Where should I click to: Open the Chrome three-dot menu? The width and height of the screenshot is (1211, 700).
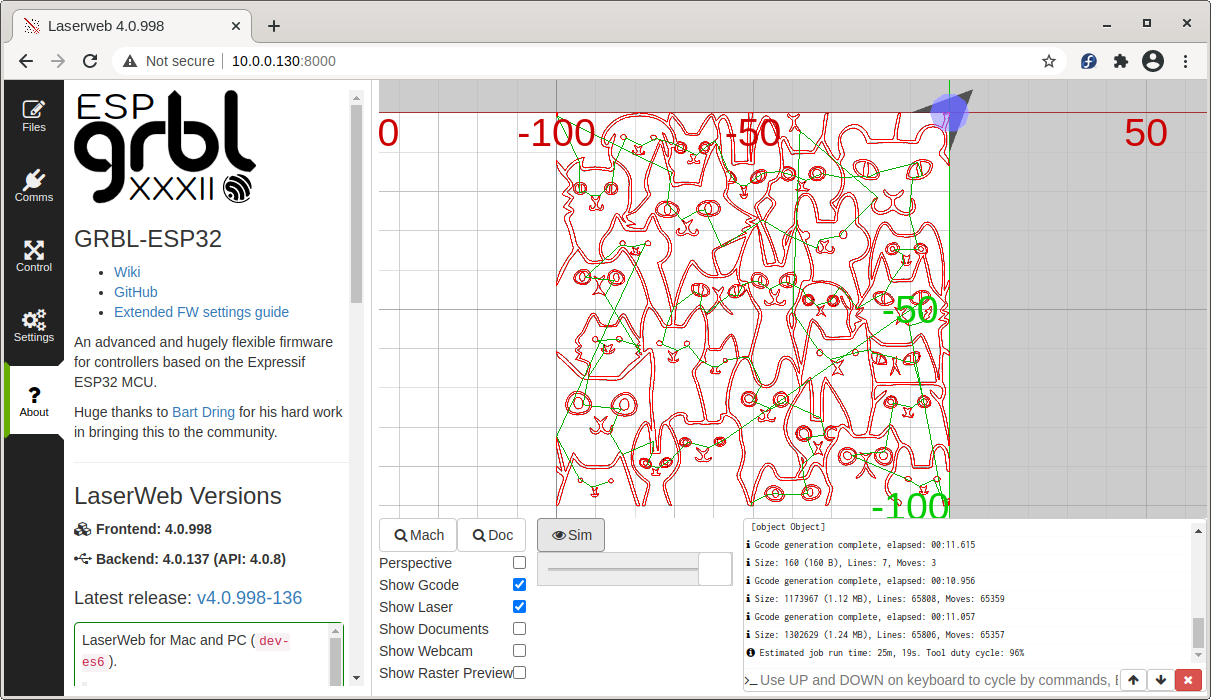coord(1185,61)
